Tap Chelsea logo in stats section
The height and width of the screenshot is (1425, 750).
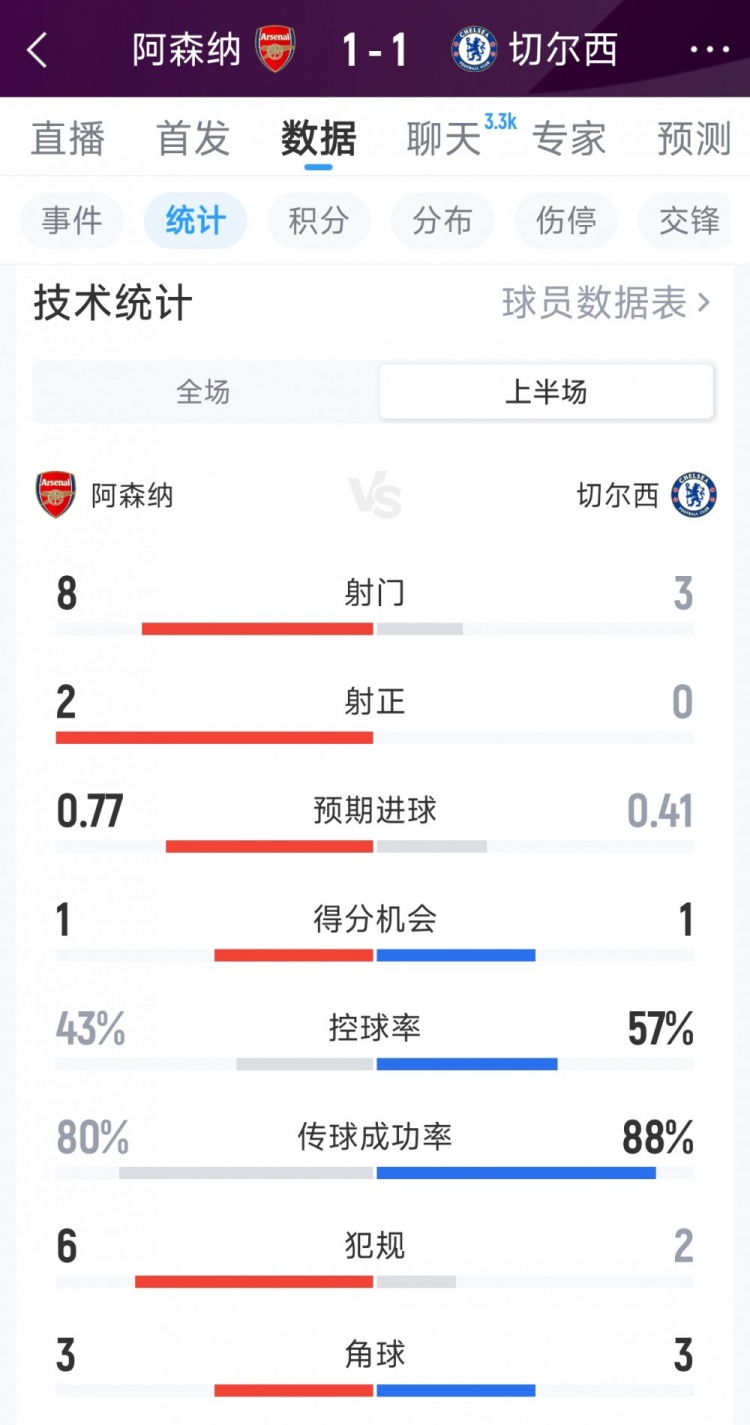[x=694, y=495]
